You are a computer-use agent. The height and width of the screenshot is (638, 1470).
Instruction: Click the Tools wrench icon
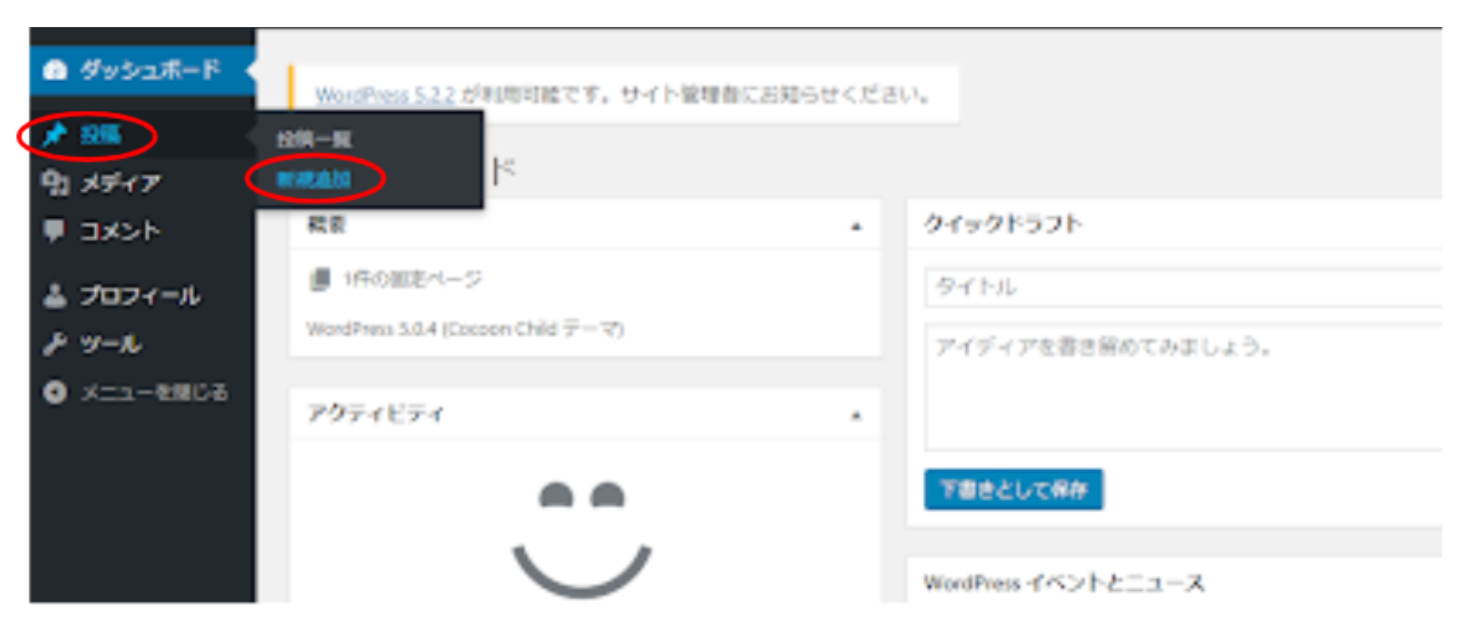click(54, 344)
